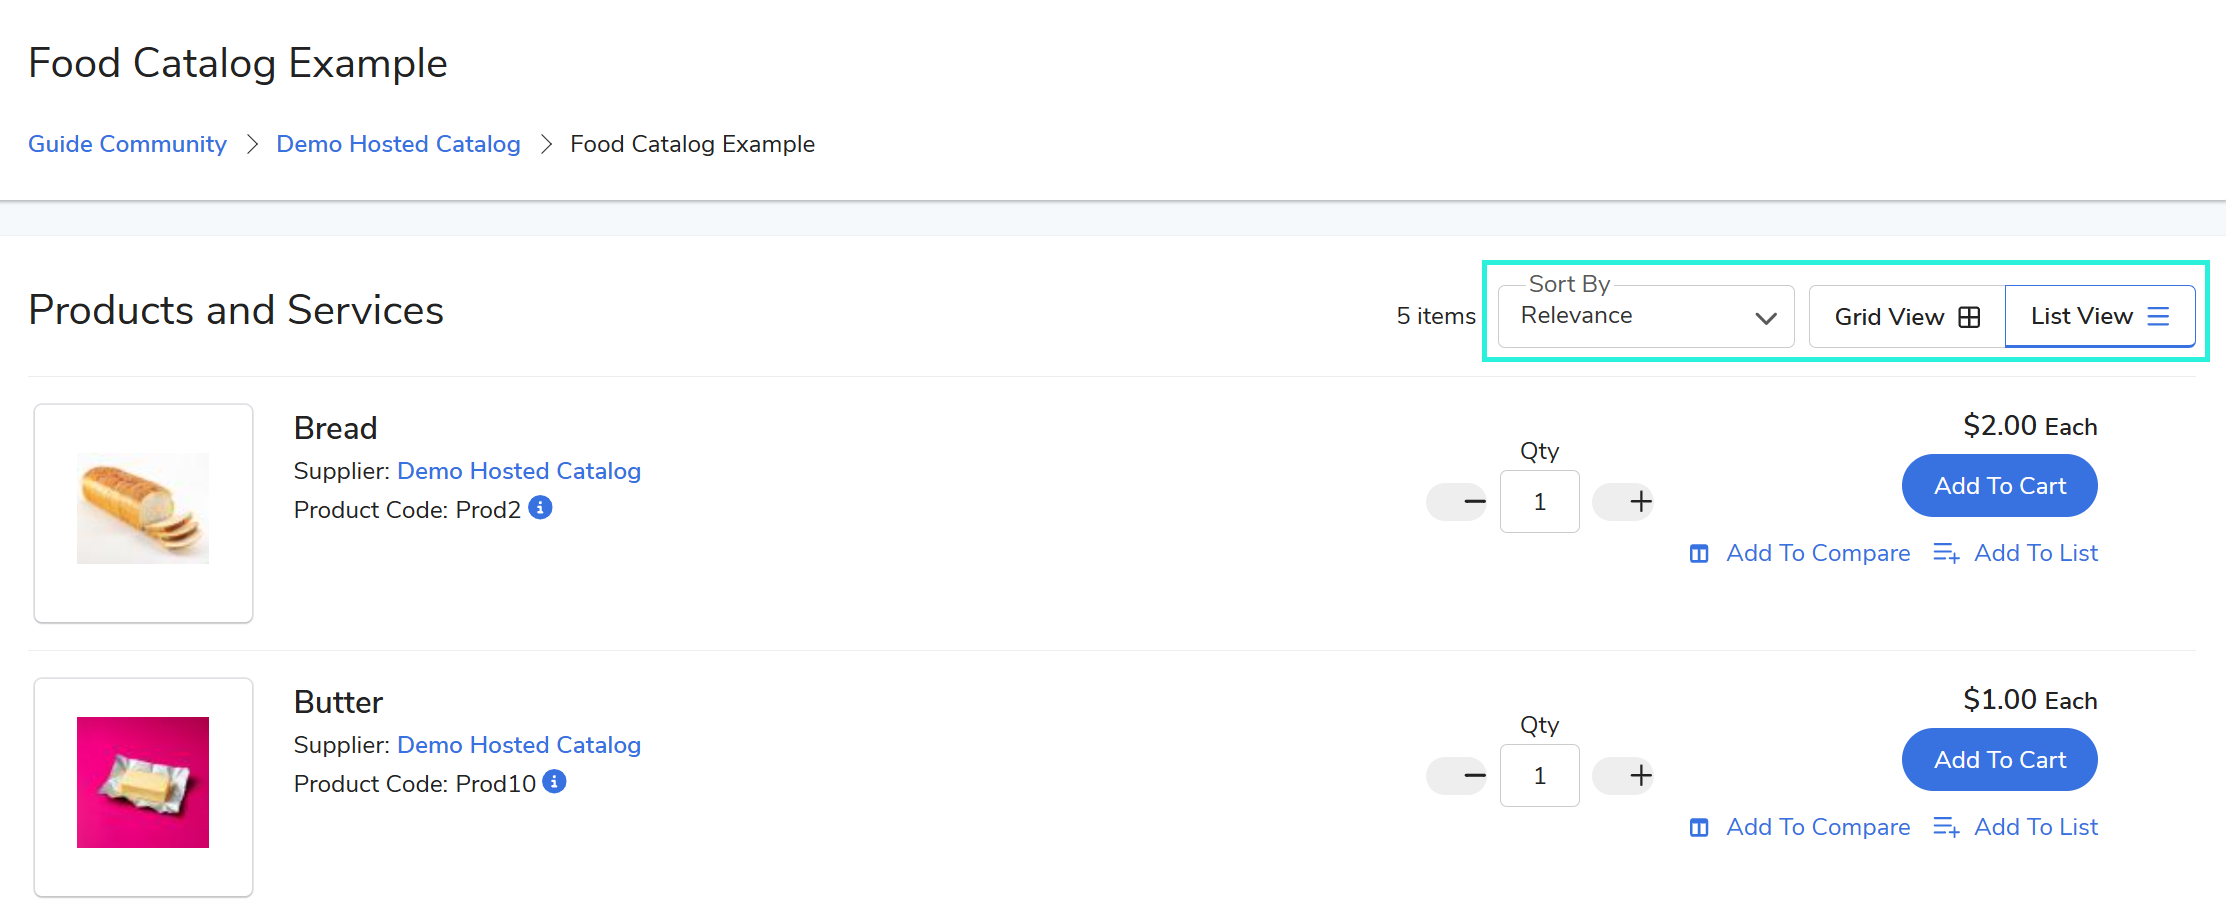2226x912 pixels.
Task: Open Bread's supplier Demo Hosted Catalog link
Action: pyautogui.click(x=518, y=471)
